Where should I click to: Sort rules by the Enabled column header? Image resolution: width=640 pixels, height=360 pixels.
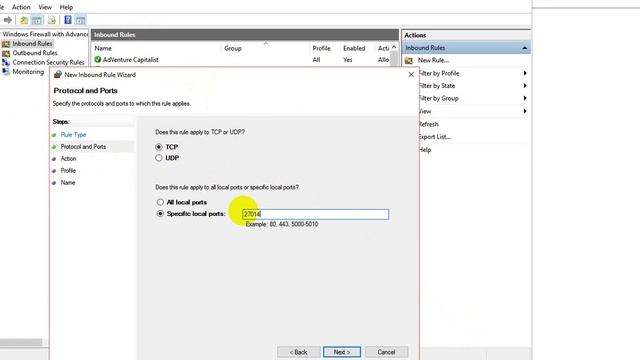point(354,48)
